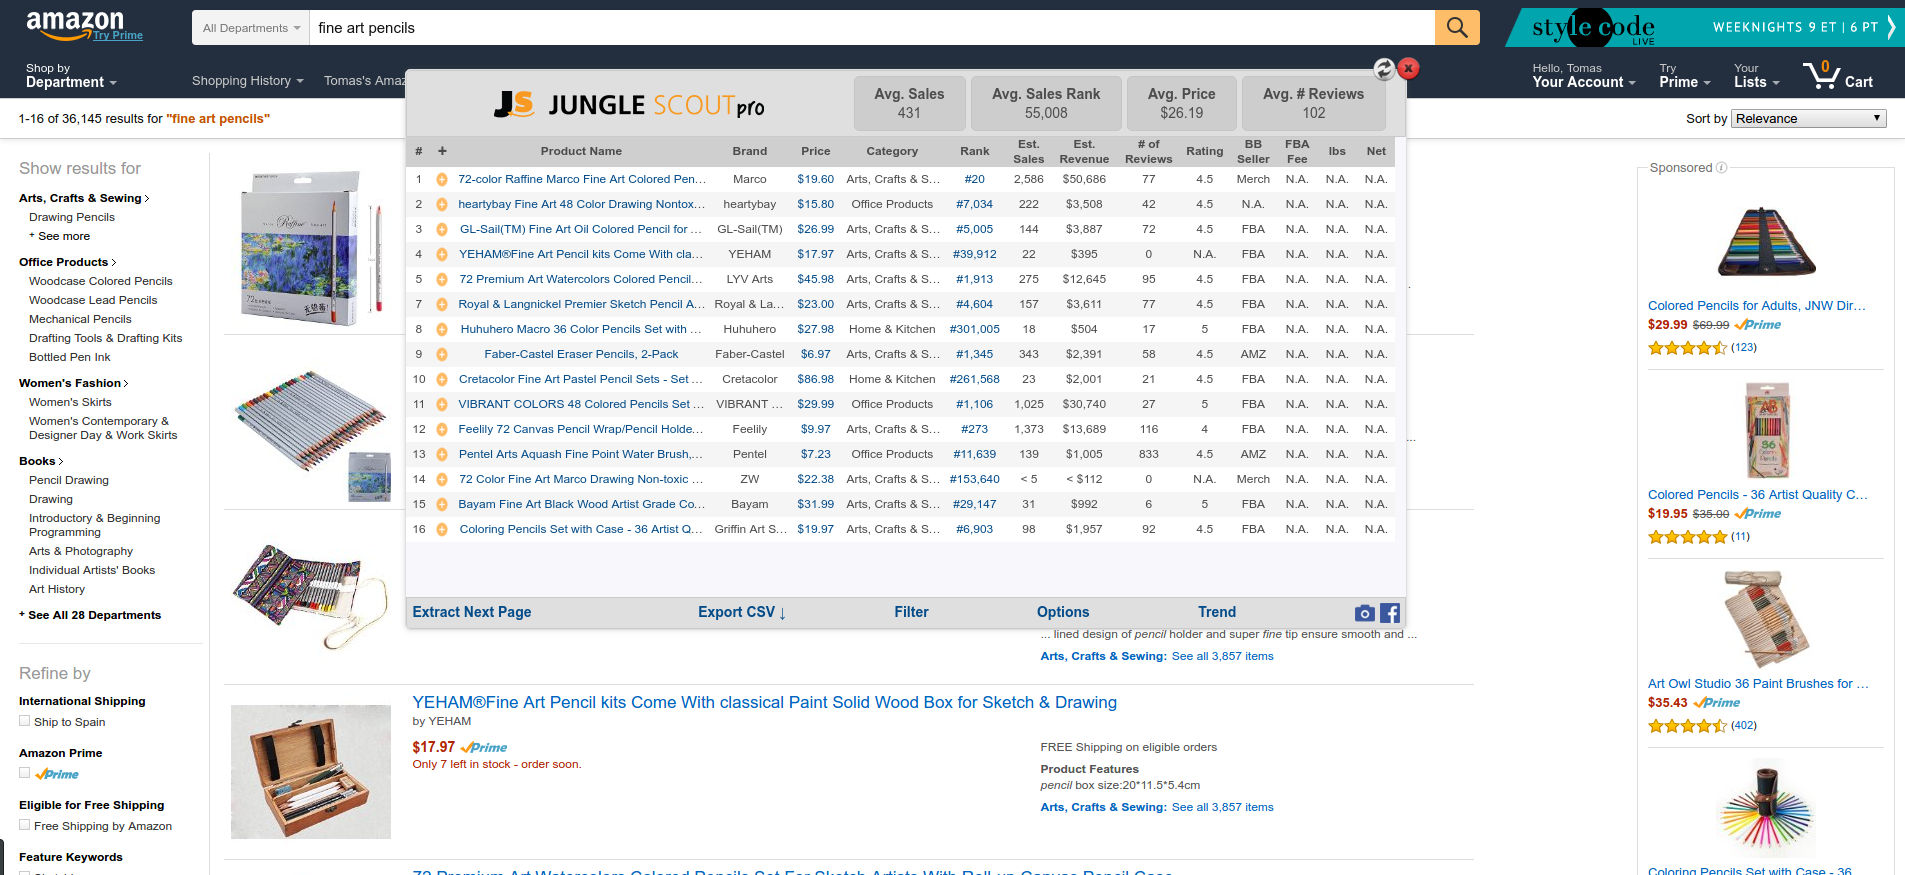Expand See All 28 Departments
This screenshot has height=875, width=1905.
click(x=90, y=615)
